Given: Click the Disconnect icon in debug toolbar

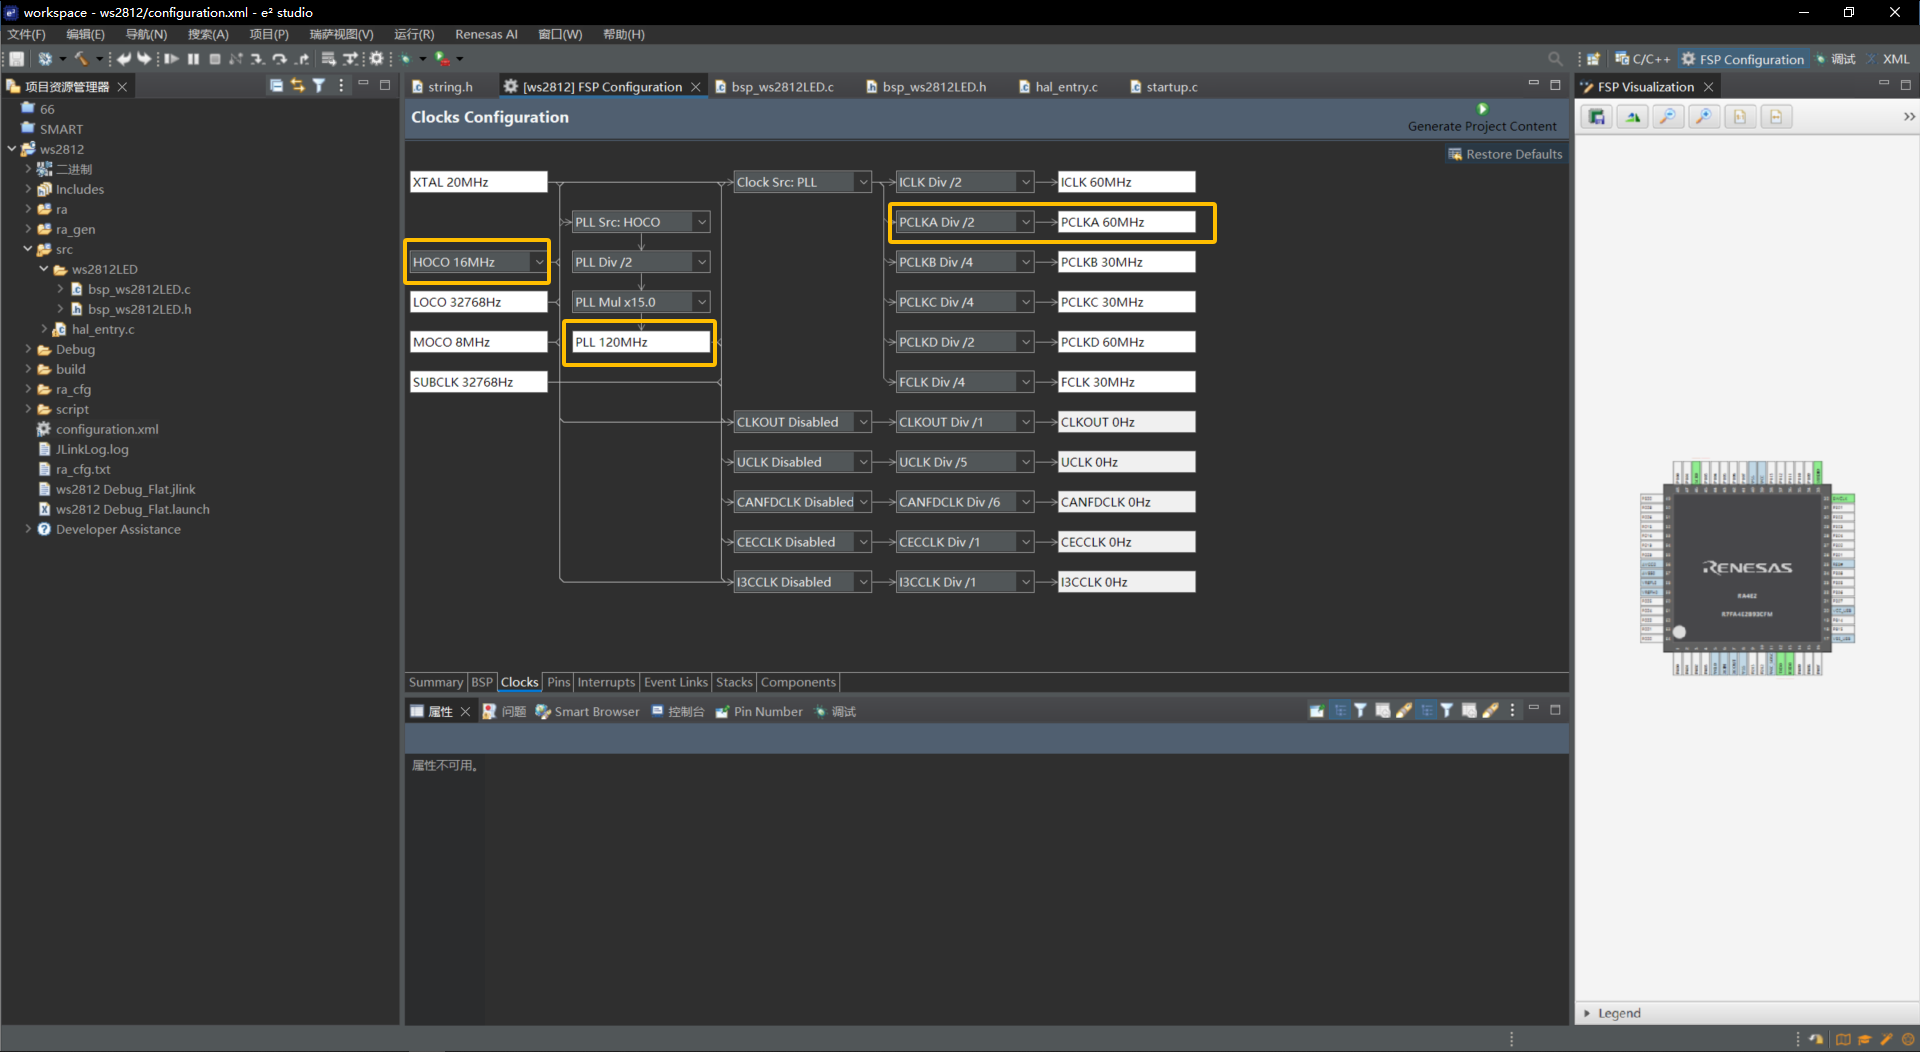Looking at the screenshot, I should 236,59.
